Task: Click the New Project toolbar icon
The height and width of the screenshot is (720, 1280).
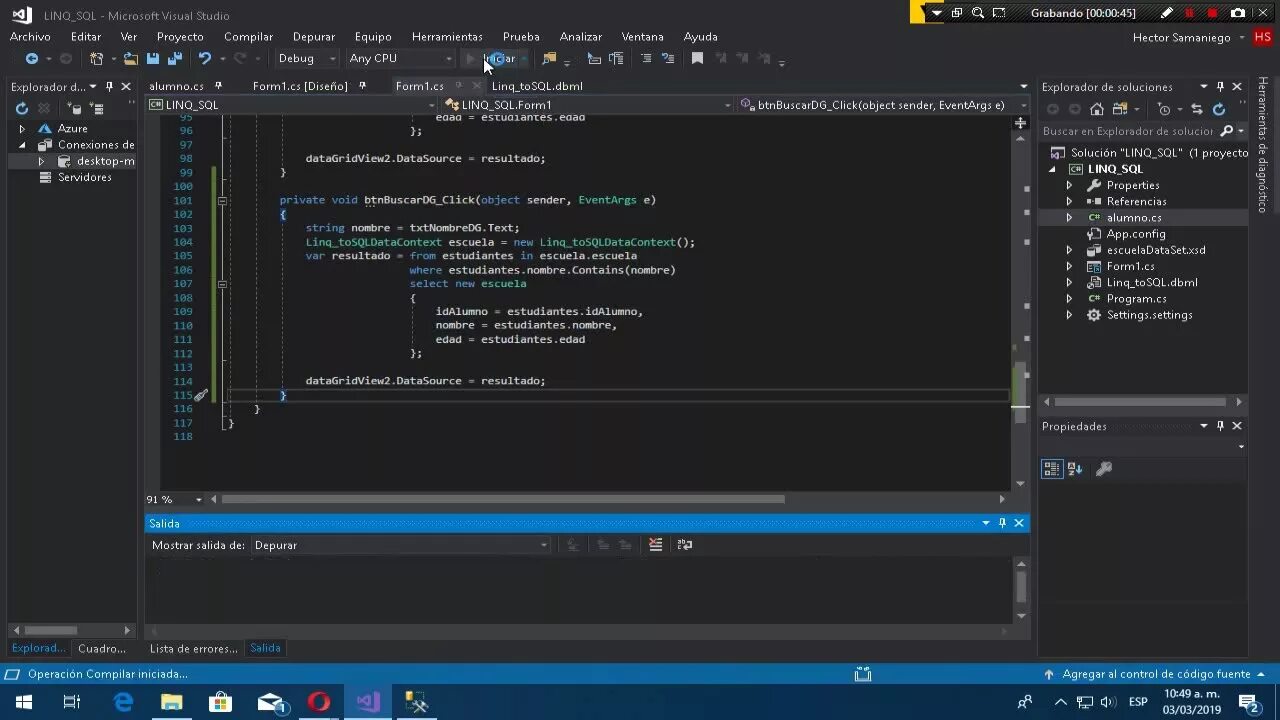Action: coord(96,59)
